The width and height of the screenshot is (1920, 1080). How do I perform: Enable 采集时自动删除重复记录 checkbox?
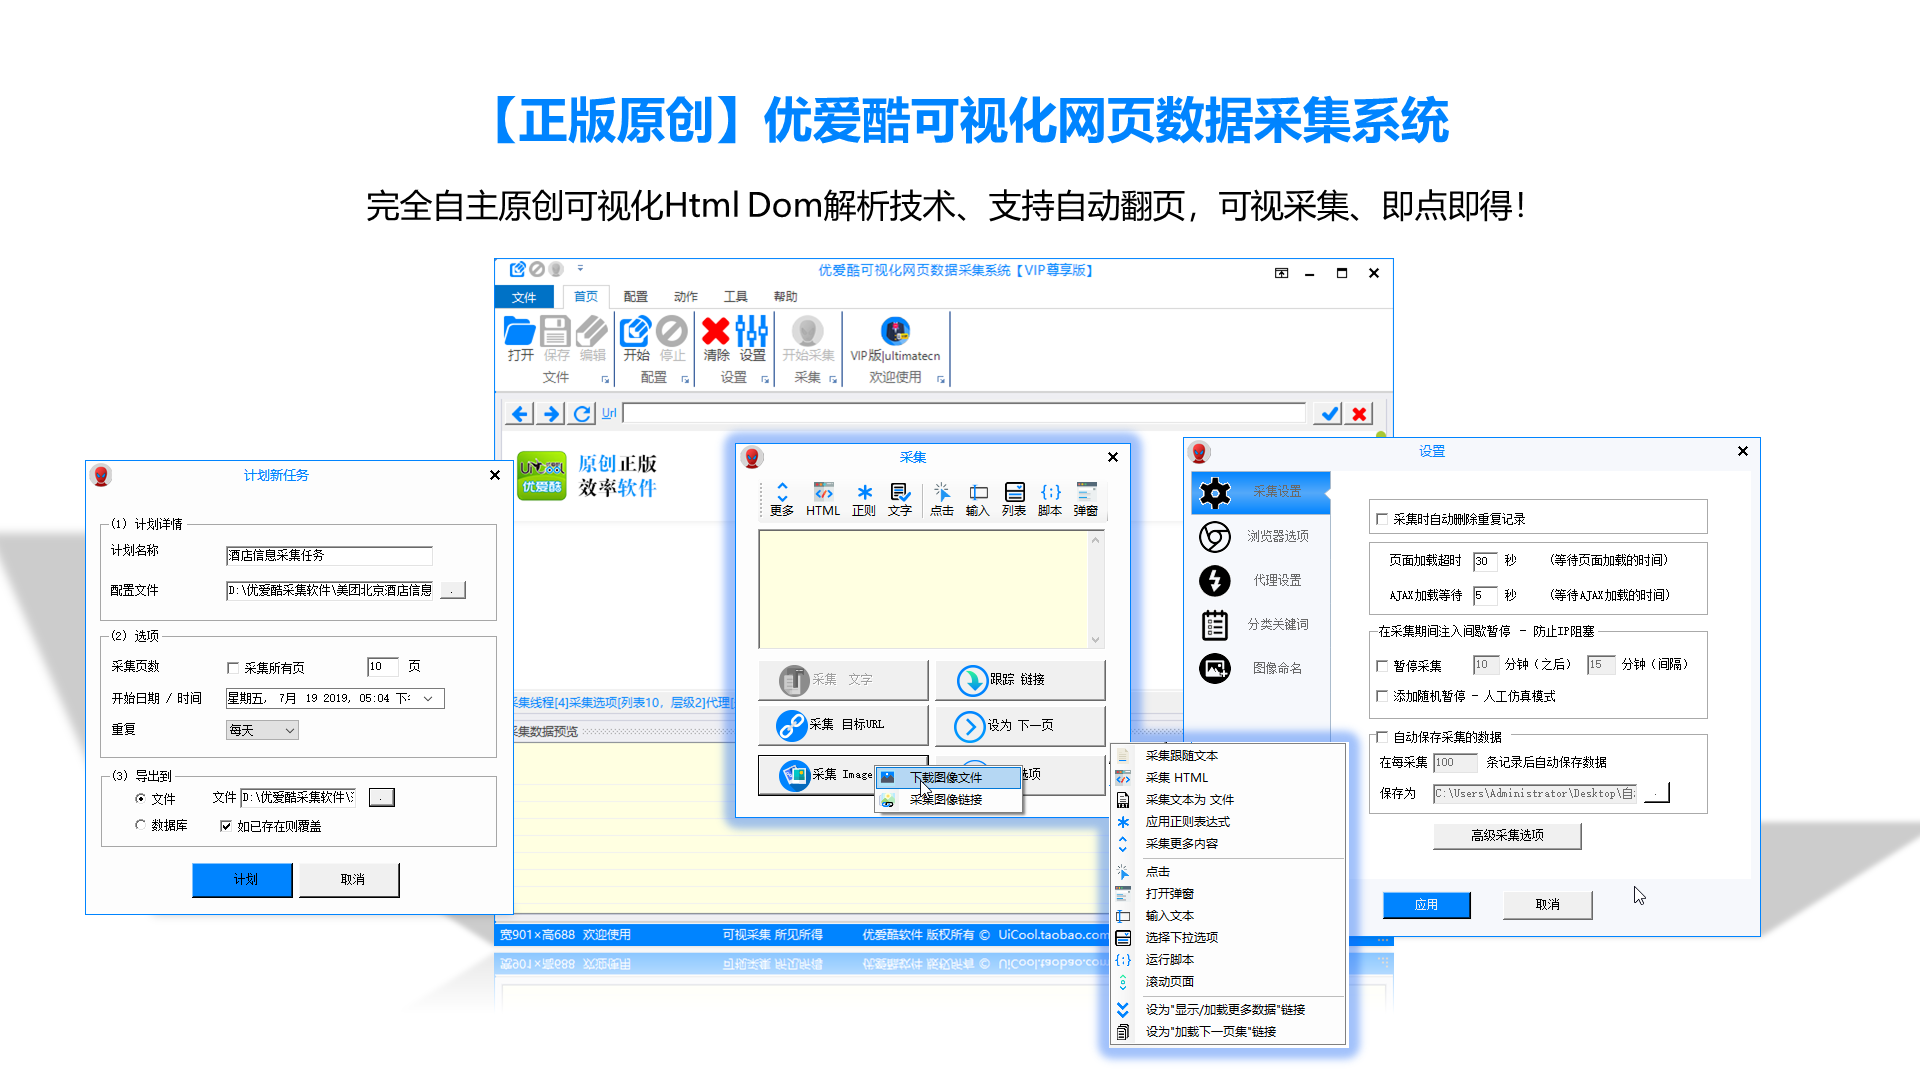point(1382,519)
